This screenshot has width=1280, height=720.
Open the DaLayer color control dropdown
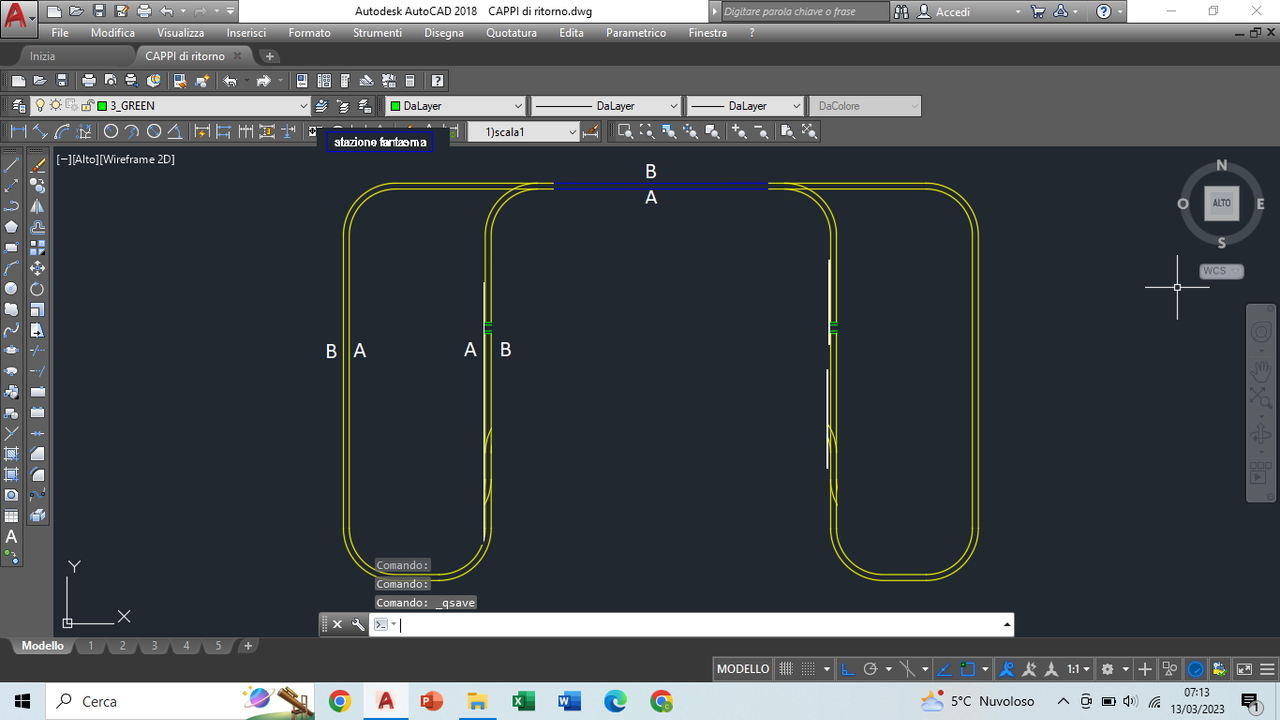tap(518, 106)
